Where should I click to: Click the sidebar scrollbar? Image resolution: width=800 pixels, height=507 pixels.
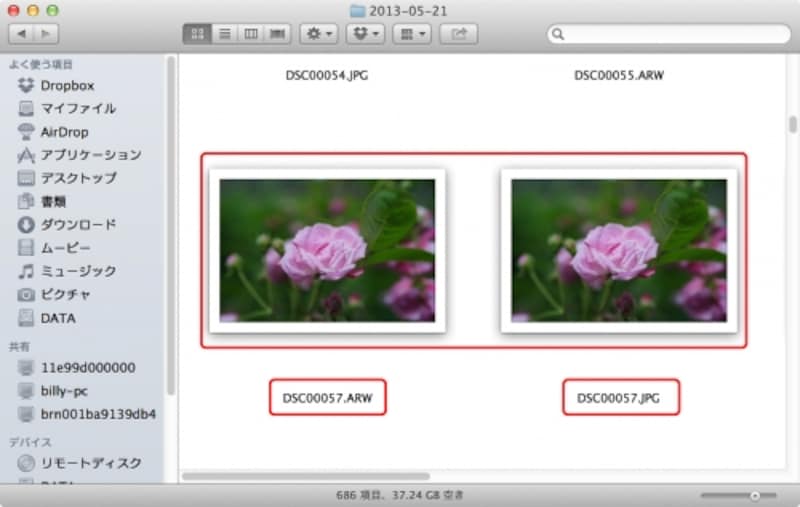pyautogui.click(x=171, y=226)
